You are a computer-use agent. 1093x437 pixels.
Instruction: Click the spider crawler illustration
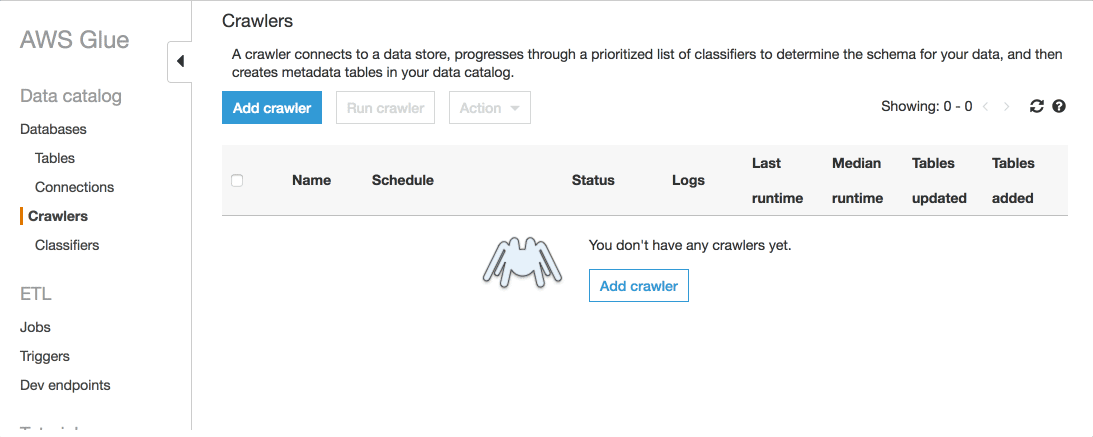click(x=517, y=262)
